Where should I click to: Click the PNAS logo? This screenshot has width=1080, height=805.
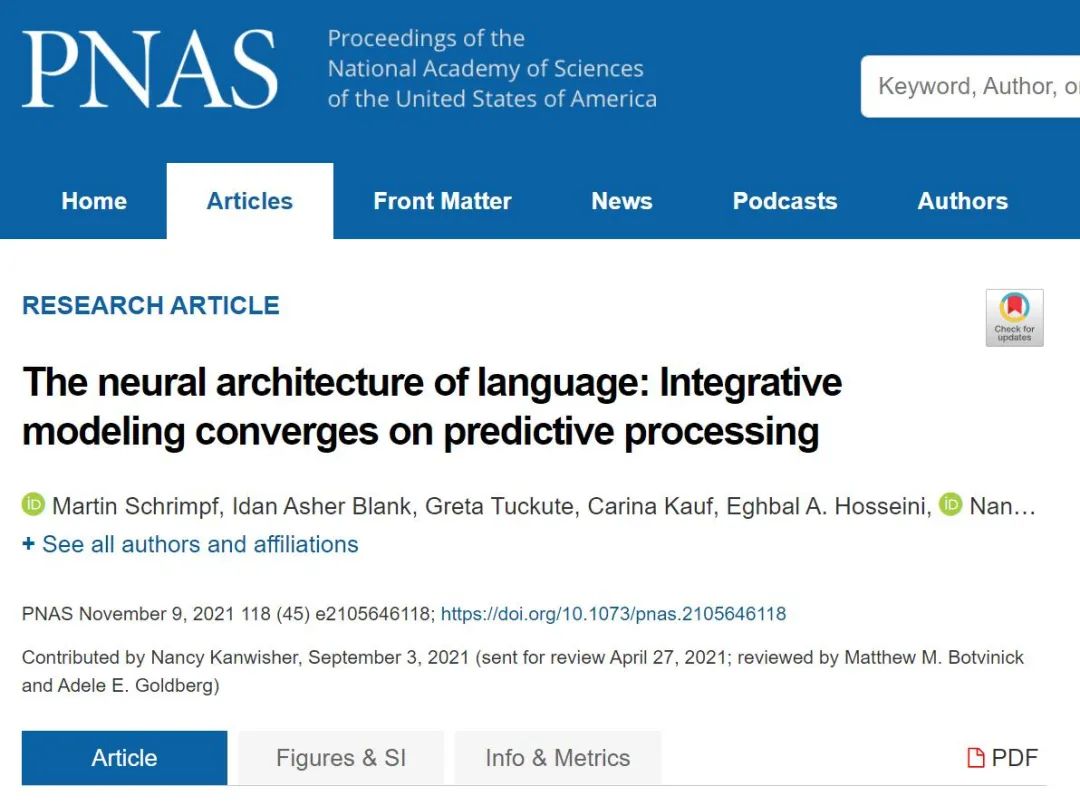tap(149, 69)
